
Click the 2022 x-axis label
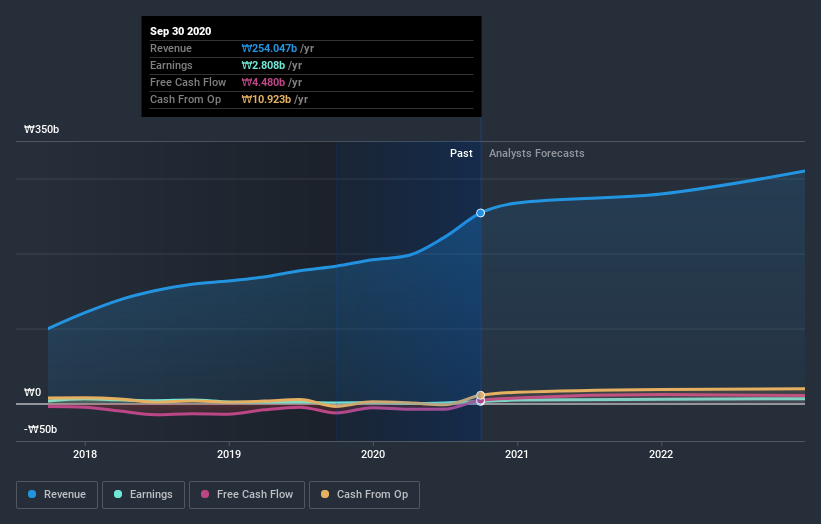coord(661,454)
